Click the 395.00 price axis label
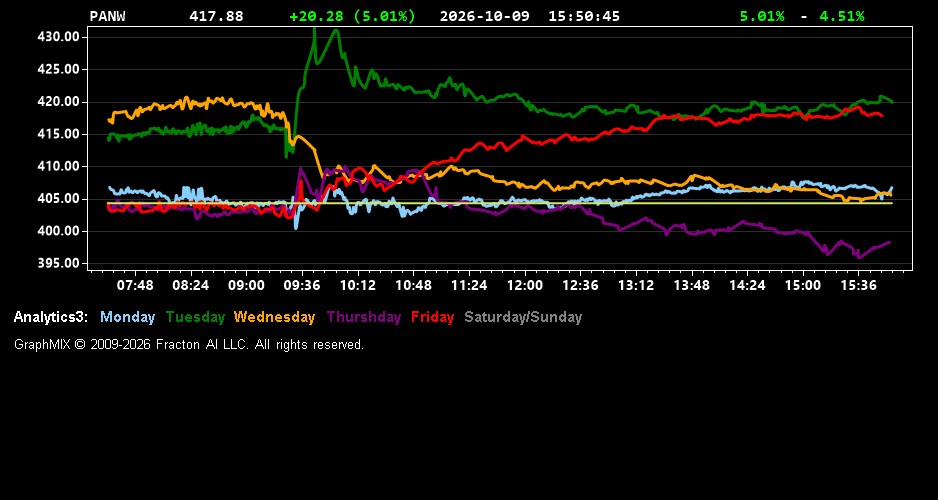938x500 pixels. point(58,264)
